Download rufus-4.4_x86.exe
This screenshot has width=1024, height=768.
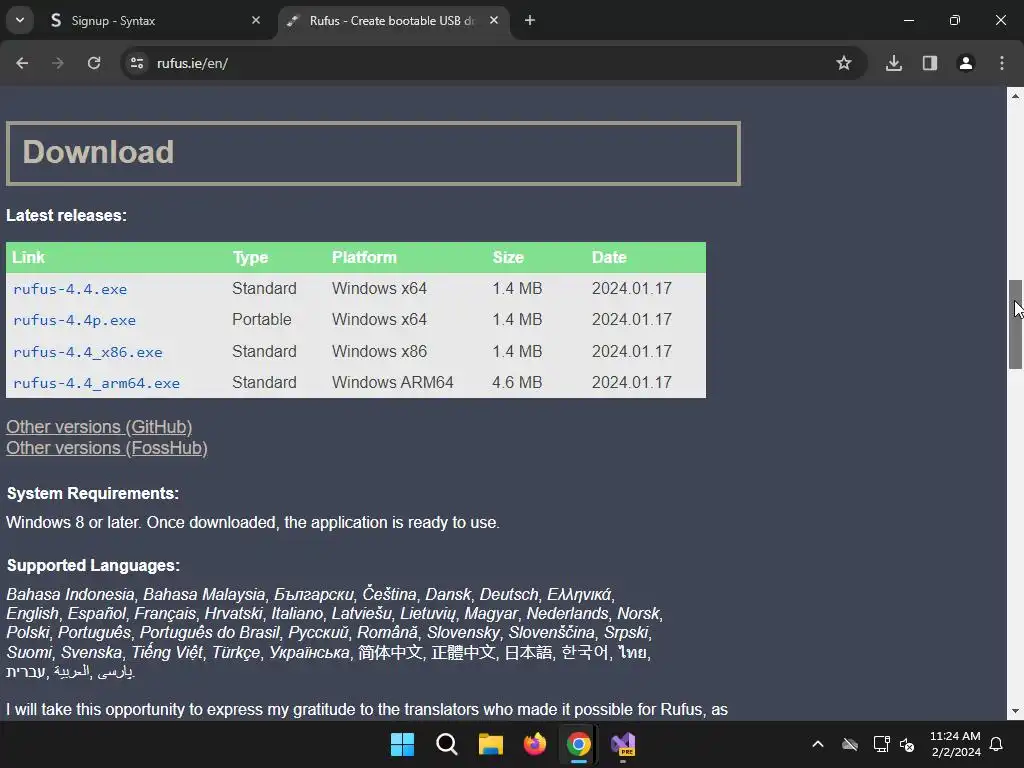click(x=88, y=352)
